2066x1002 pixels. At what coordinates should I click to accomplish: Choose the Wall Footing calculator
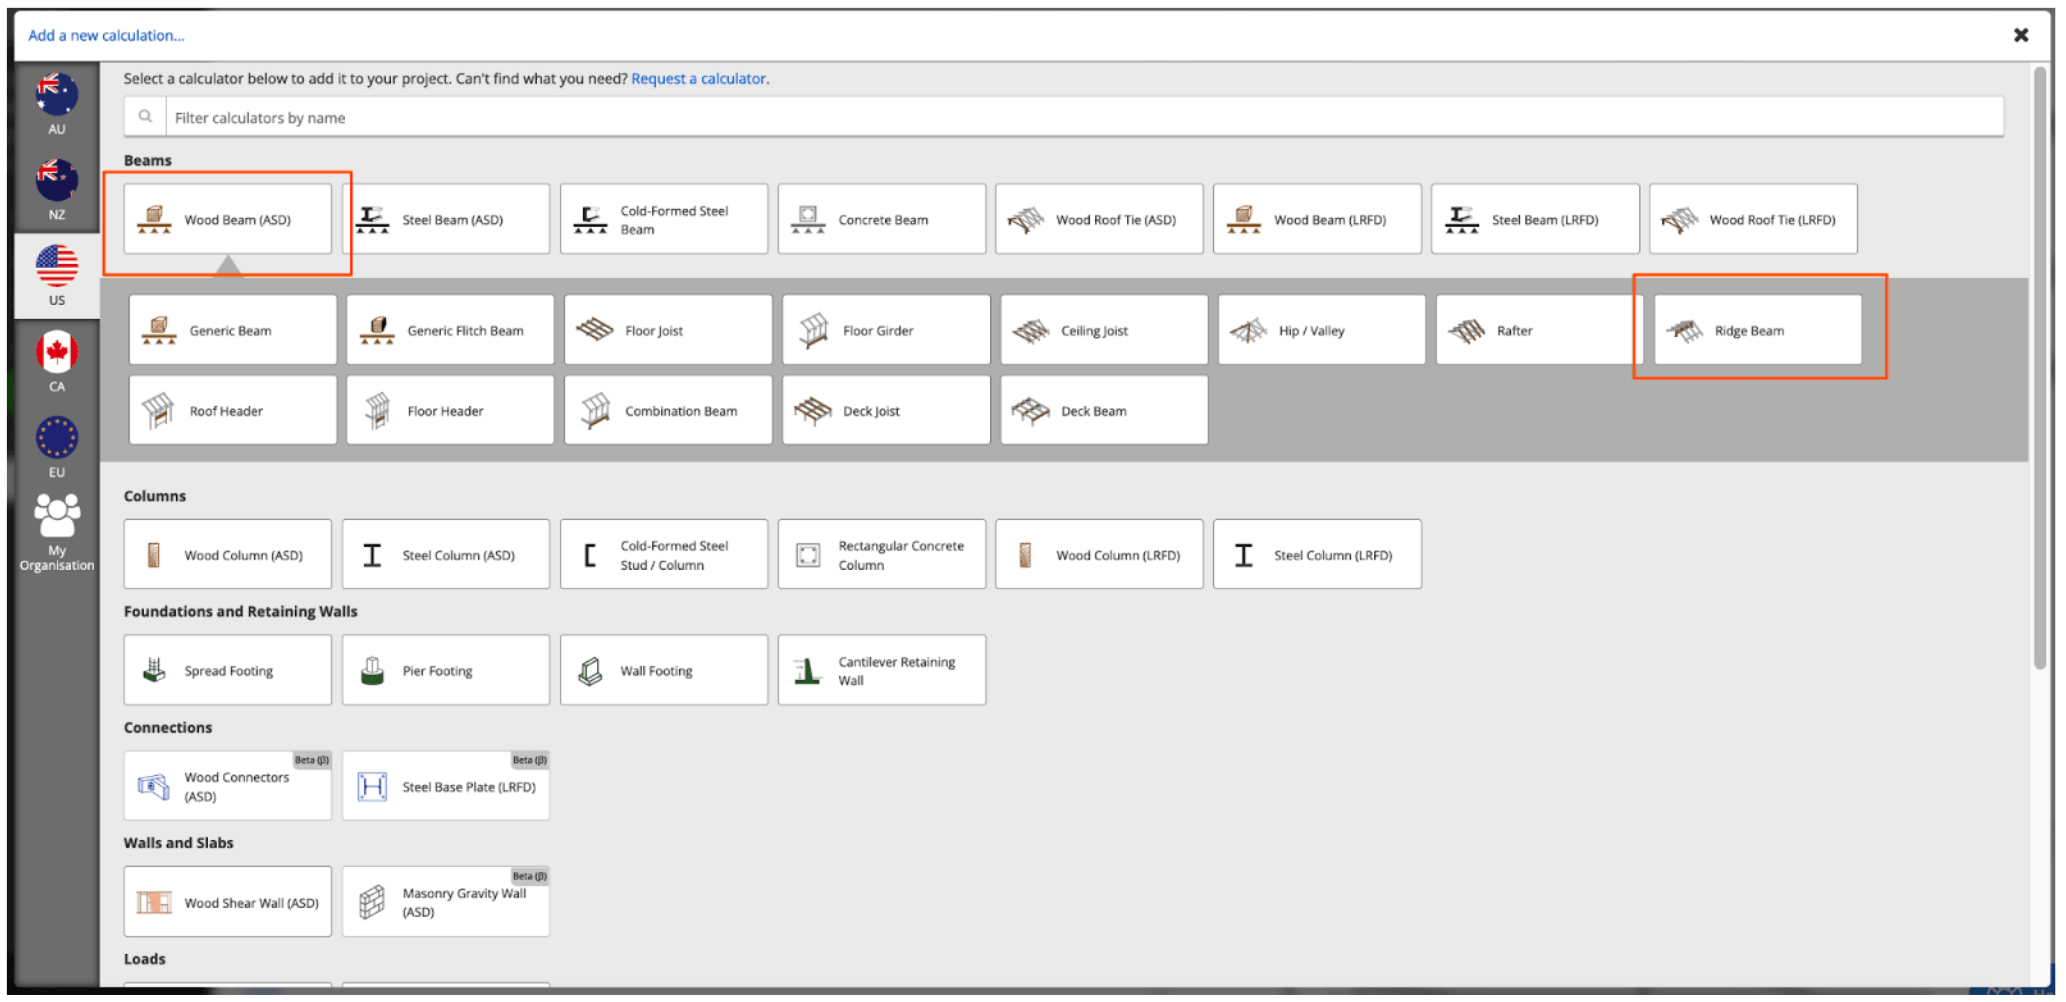tap(664, 670)
